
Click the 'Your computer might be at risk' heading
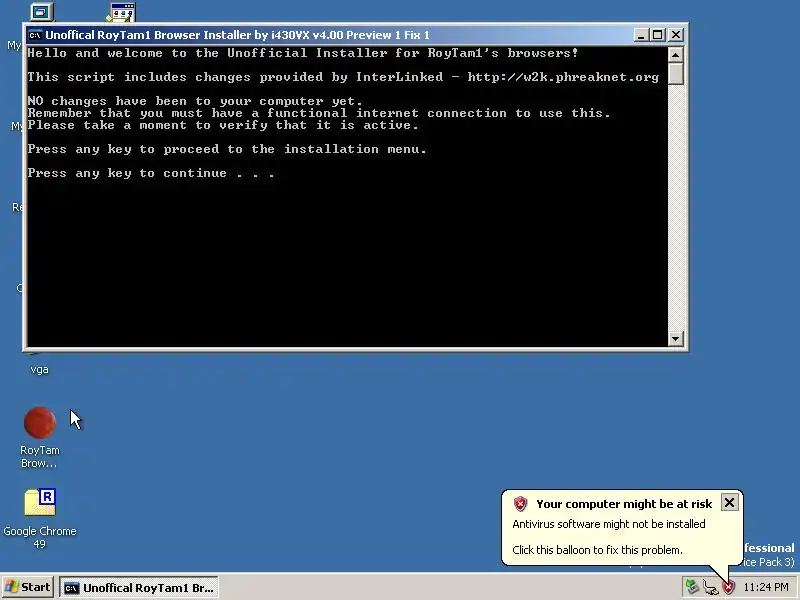coord(624,504)
